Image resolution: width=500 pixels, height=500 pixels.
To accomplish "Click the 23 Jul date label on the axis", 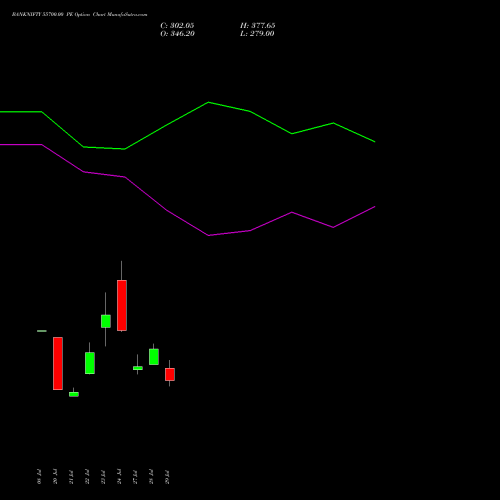I will pos(103,477).
